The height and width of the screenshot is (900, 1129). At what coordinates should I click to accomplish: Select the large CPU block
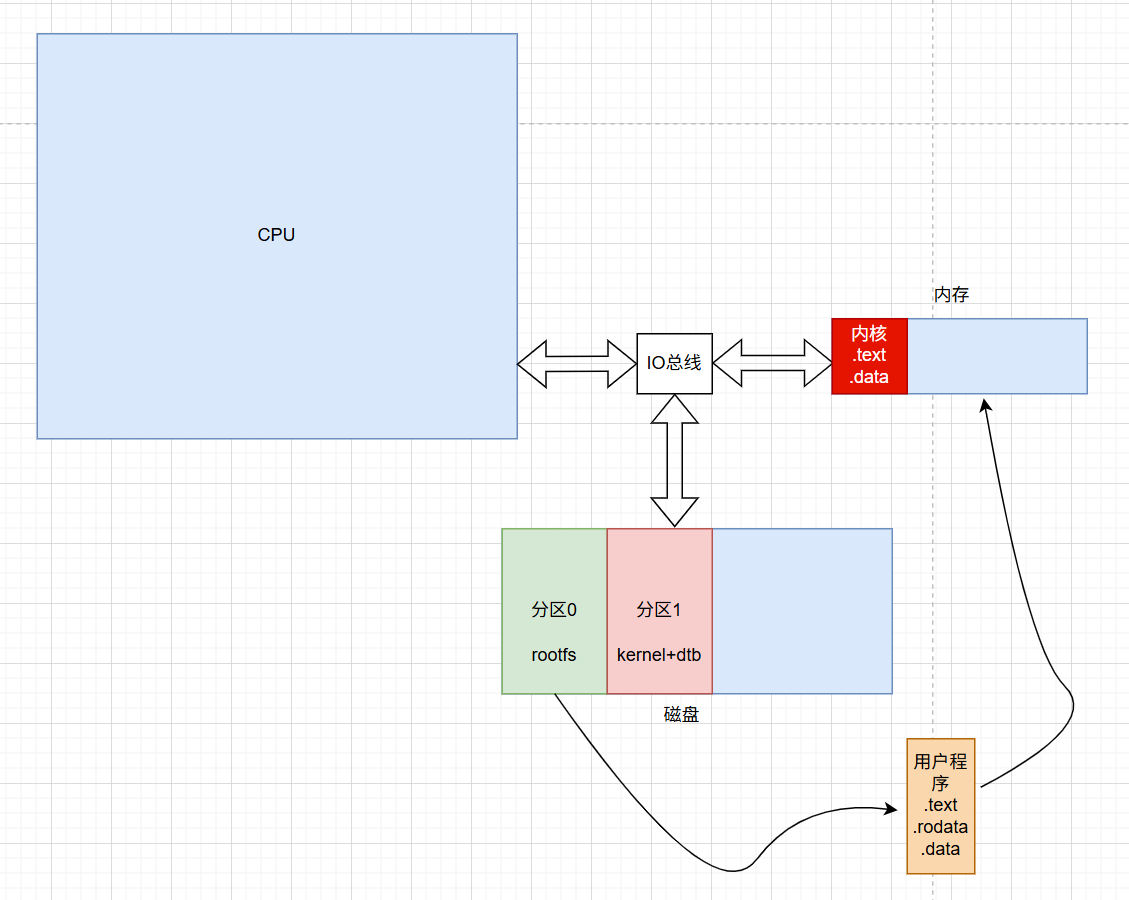coord(277,235)
